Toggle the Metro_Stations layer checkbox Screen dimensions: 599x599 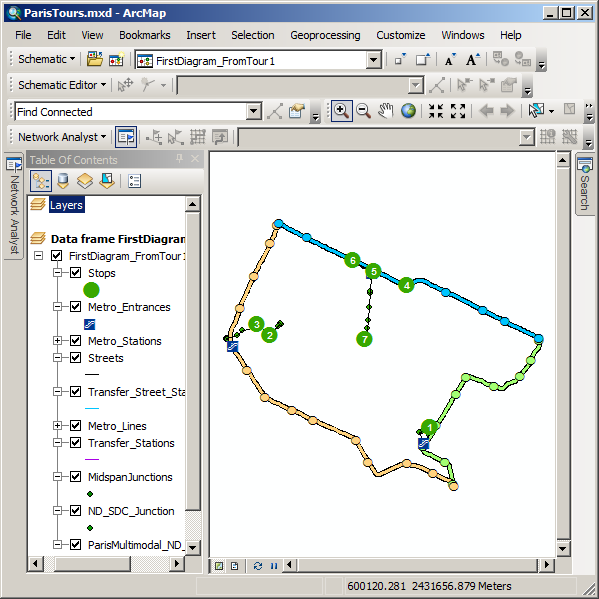[76, 341]
